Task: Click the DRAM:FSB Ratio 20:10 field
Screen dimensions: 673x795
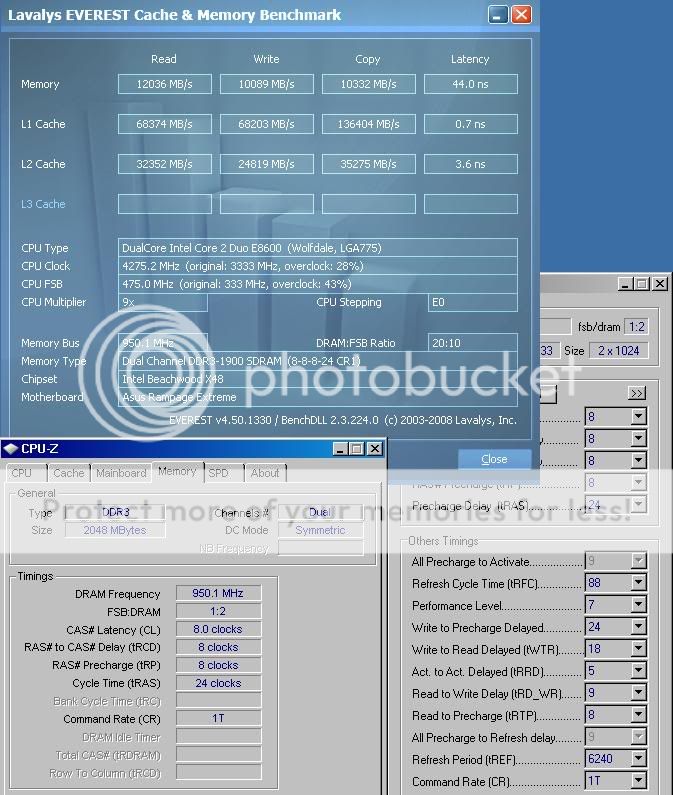Action: [473, 343]
